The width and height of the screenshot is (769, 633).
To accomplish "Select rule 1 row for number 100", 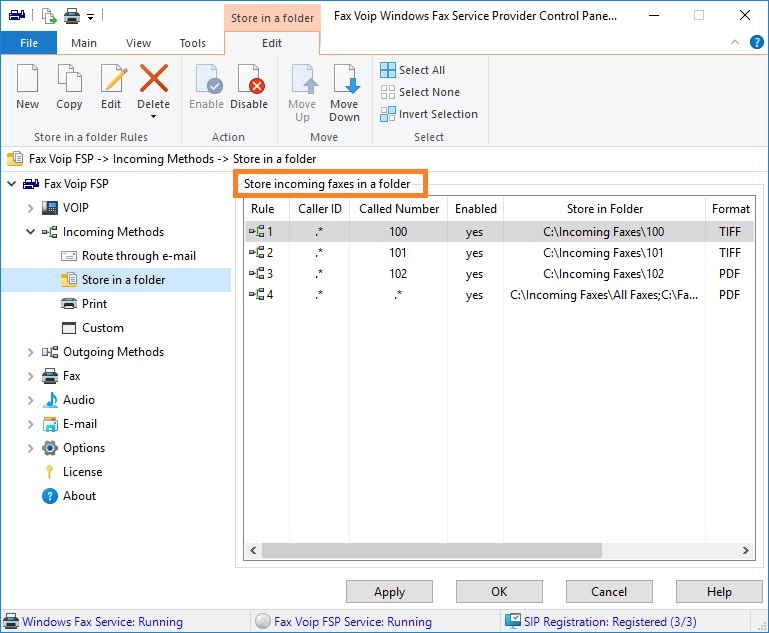I will (x=499, y=231).
